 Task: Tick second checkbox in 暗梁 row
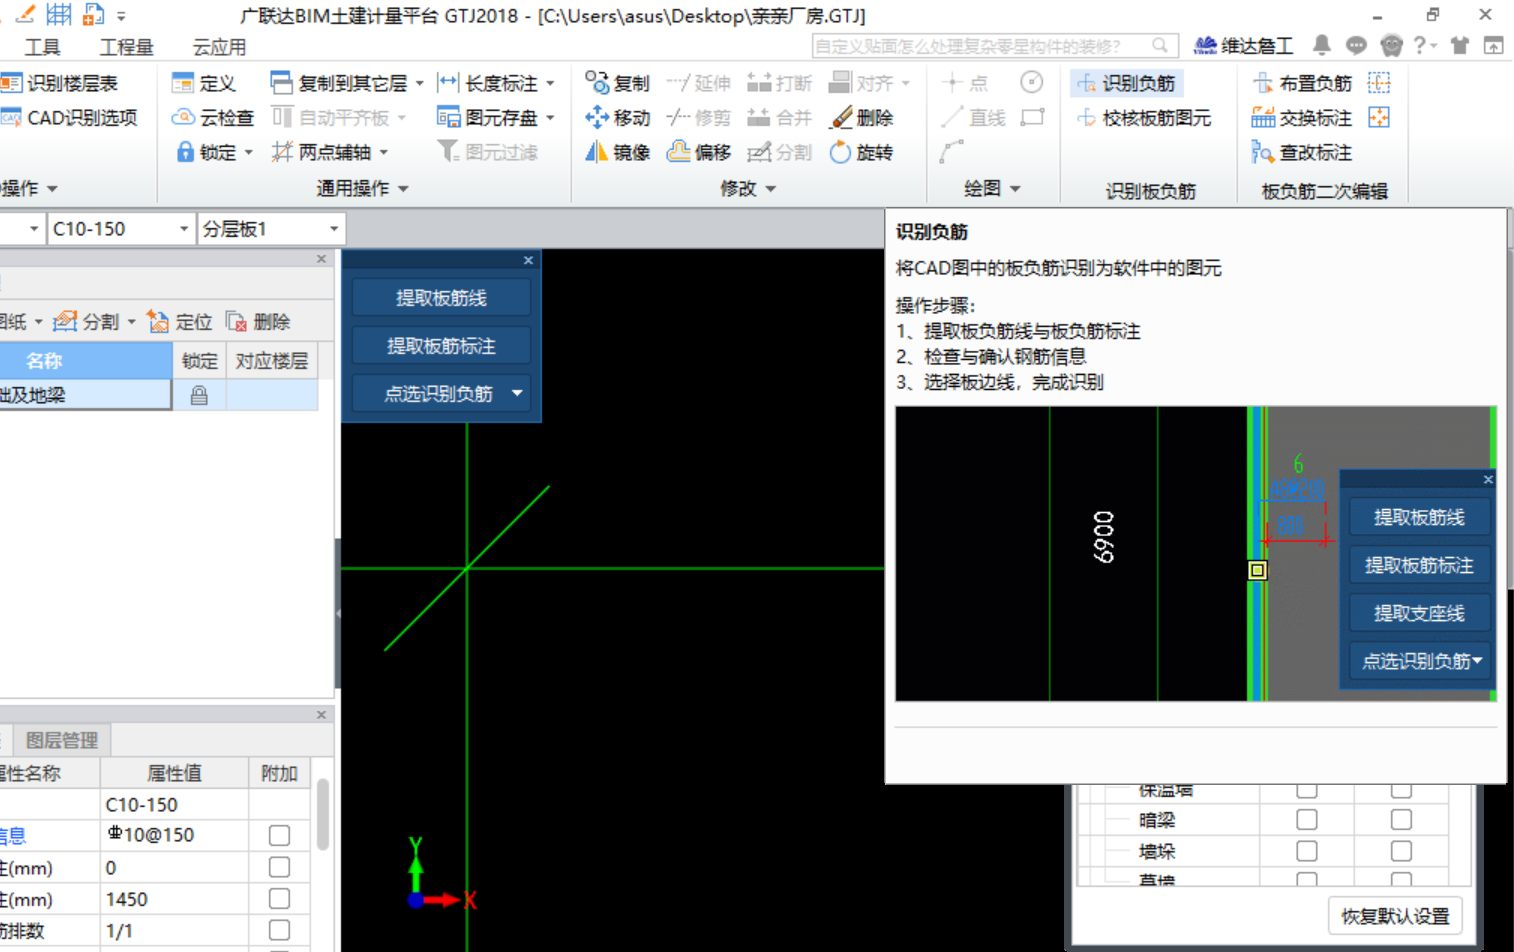[x=1401, y=820]
